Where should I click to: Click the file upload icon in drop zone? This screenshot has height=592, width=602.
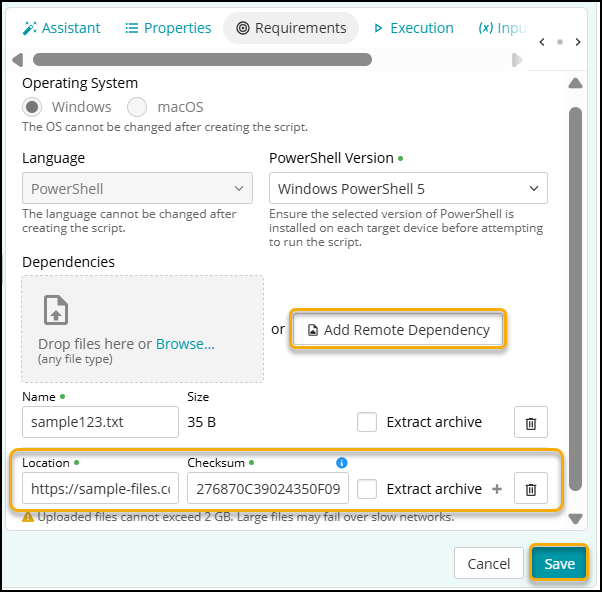click(x=56, y=310)
